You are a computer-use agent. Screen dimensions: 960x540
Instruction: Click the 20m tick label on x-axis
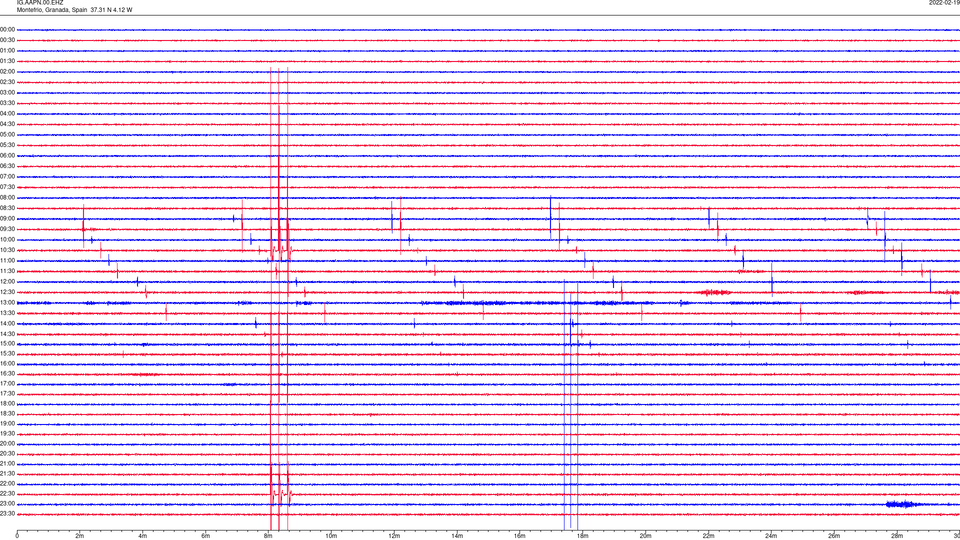pyautogui.click(x=645, y=536)
